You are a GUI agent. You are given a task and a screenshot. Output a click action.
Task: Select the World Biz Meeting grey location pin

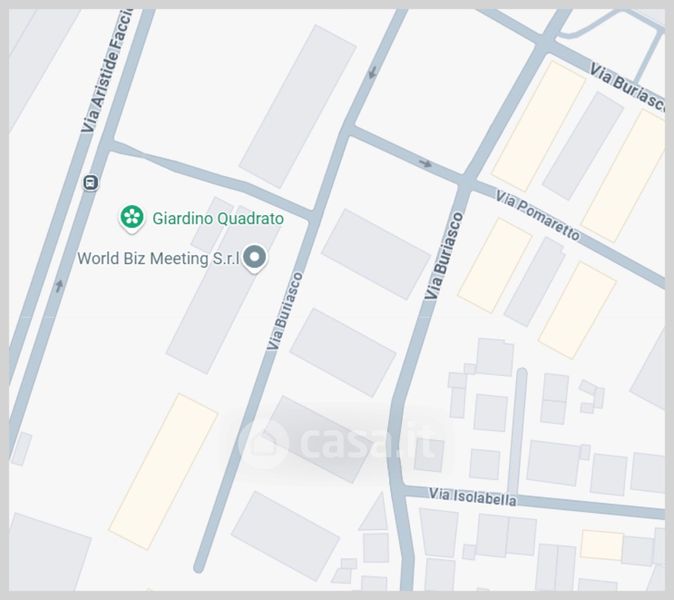[x=254, y=258]
